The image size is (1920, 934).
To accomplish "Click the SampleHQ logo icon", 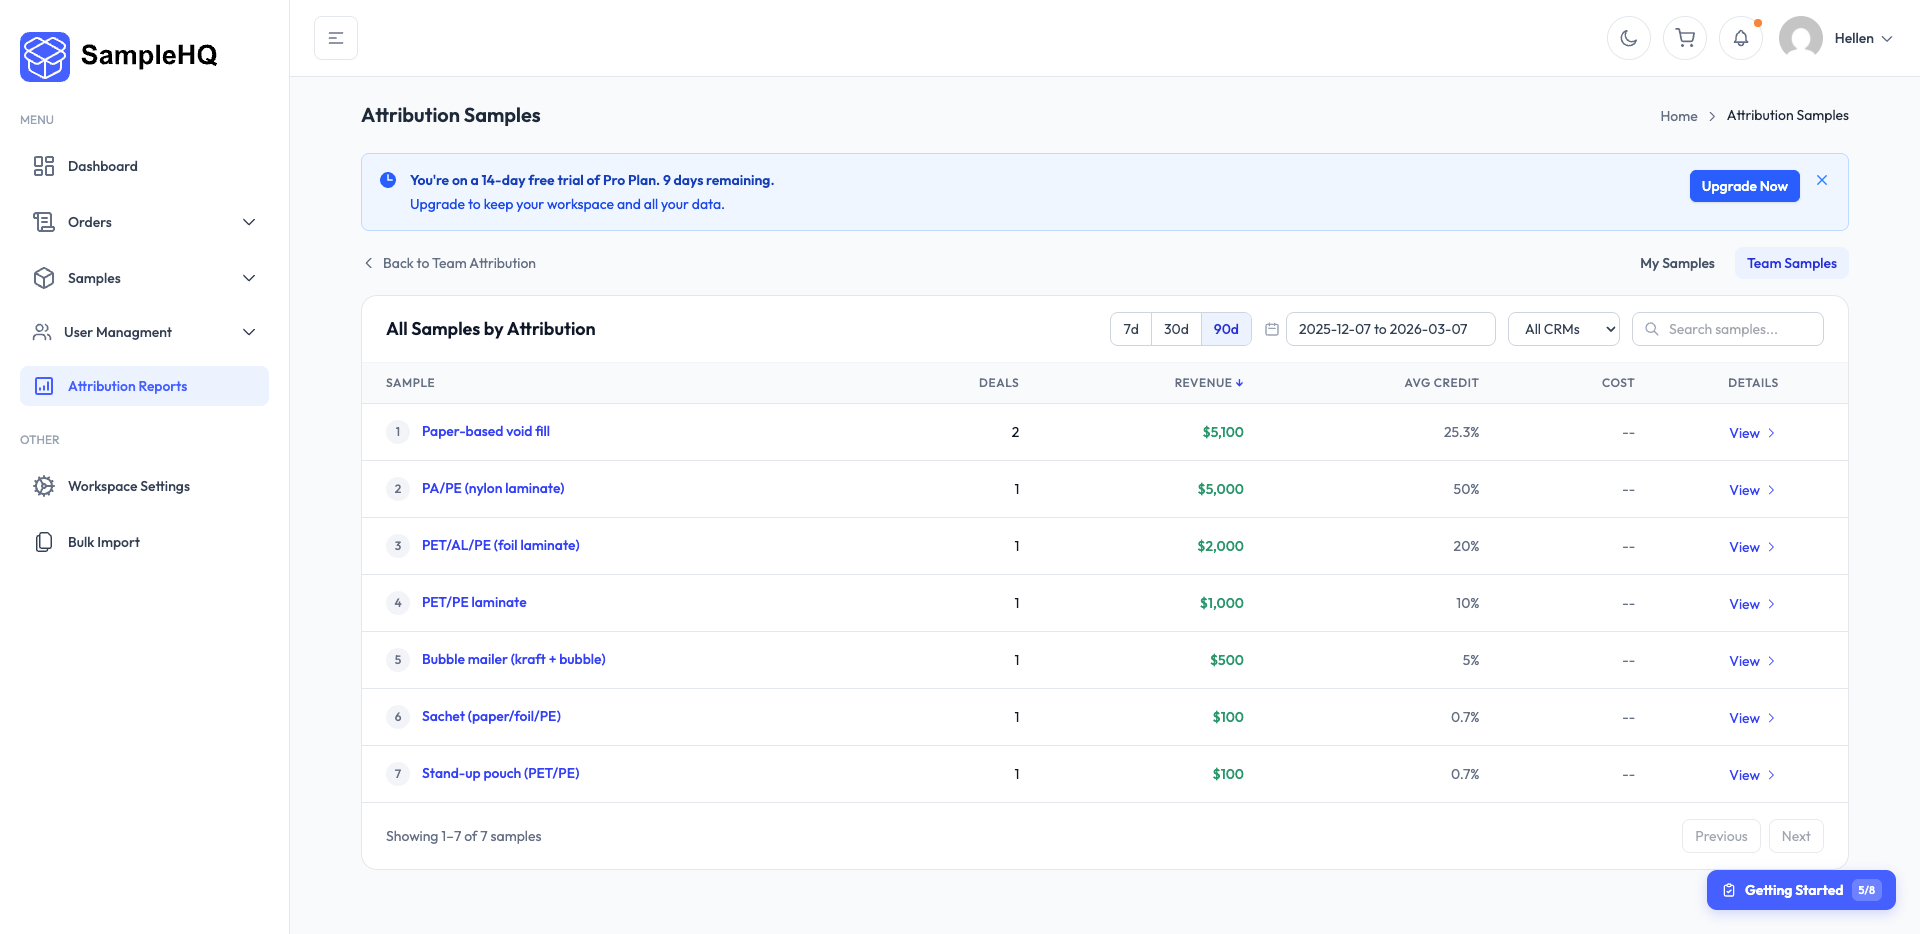I will [45, 56].
